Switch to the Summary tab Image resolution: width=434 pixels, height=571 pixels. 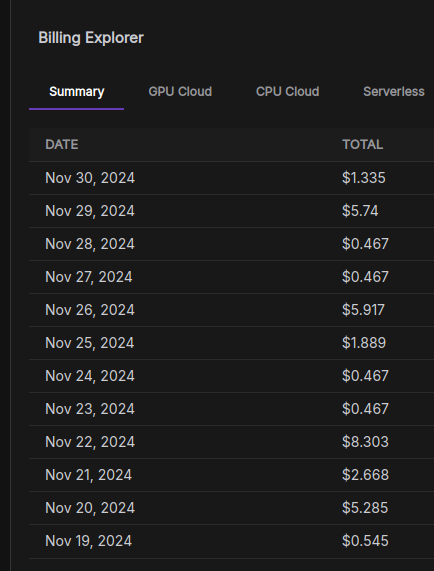click(x=76, y=91)
